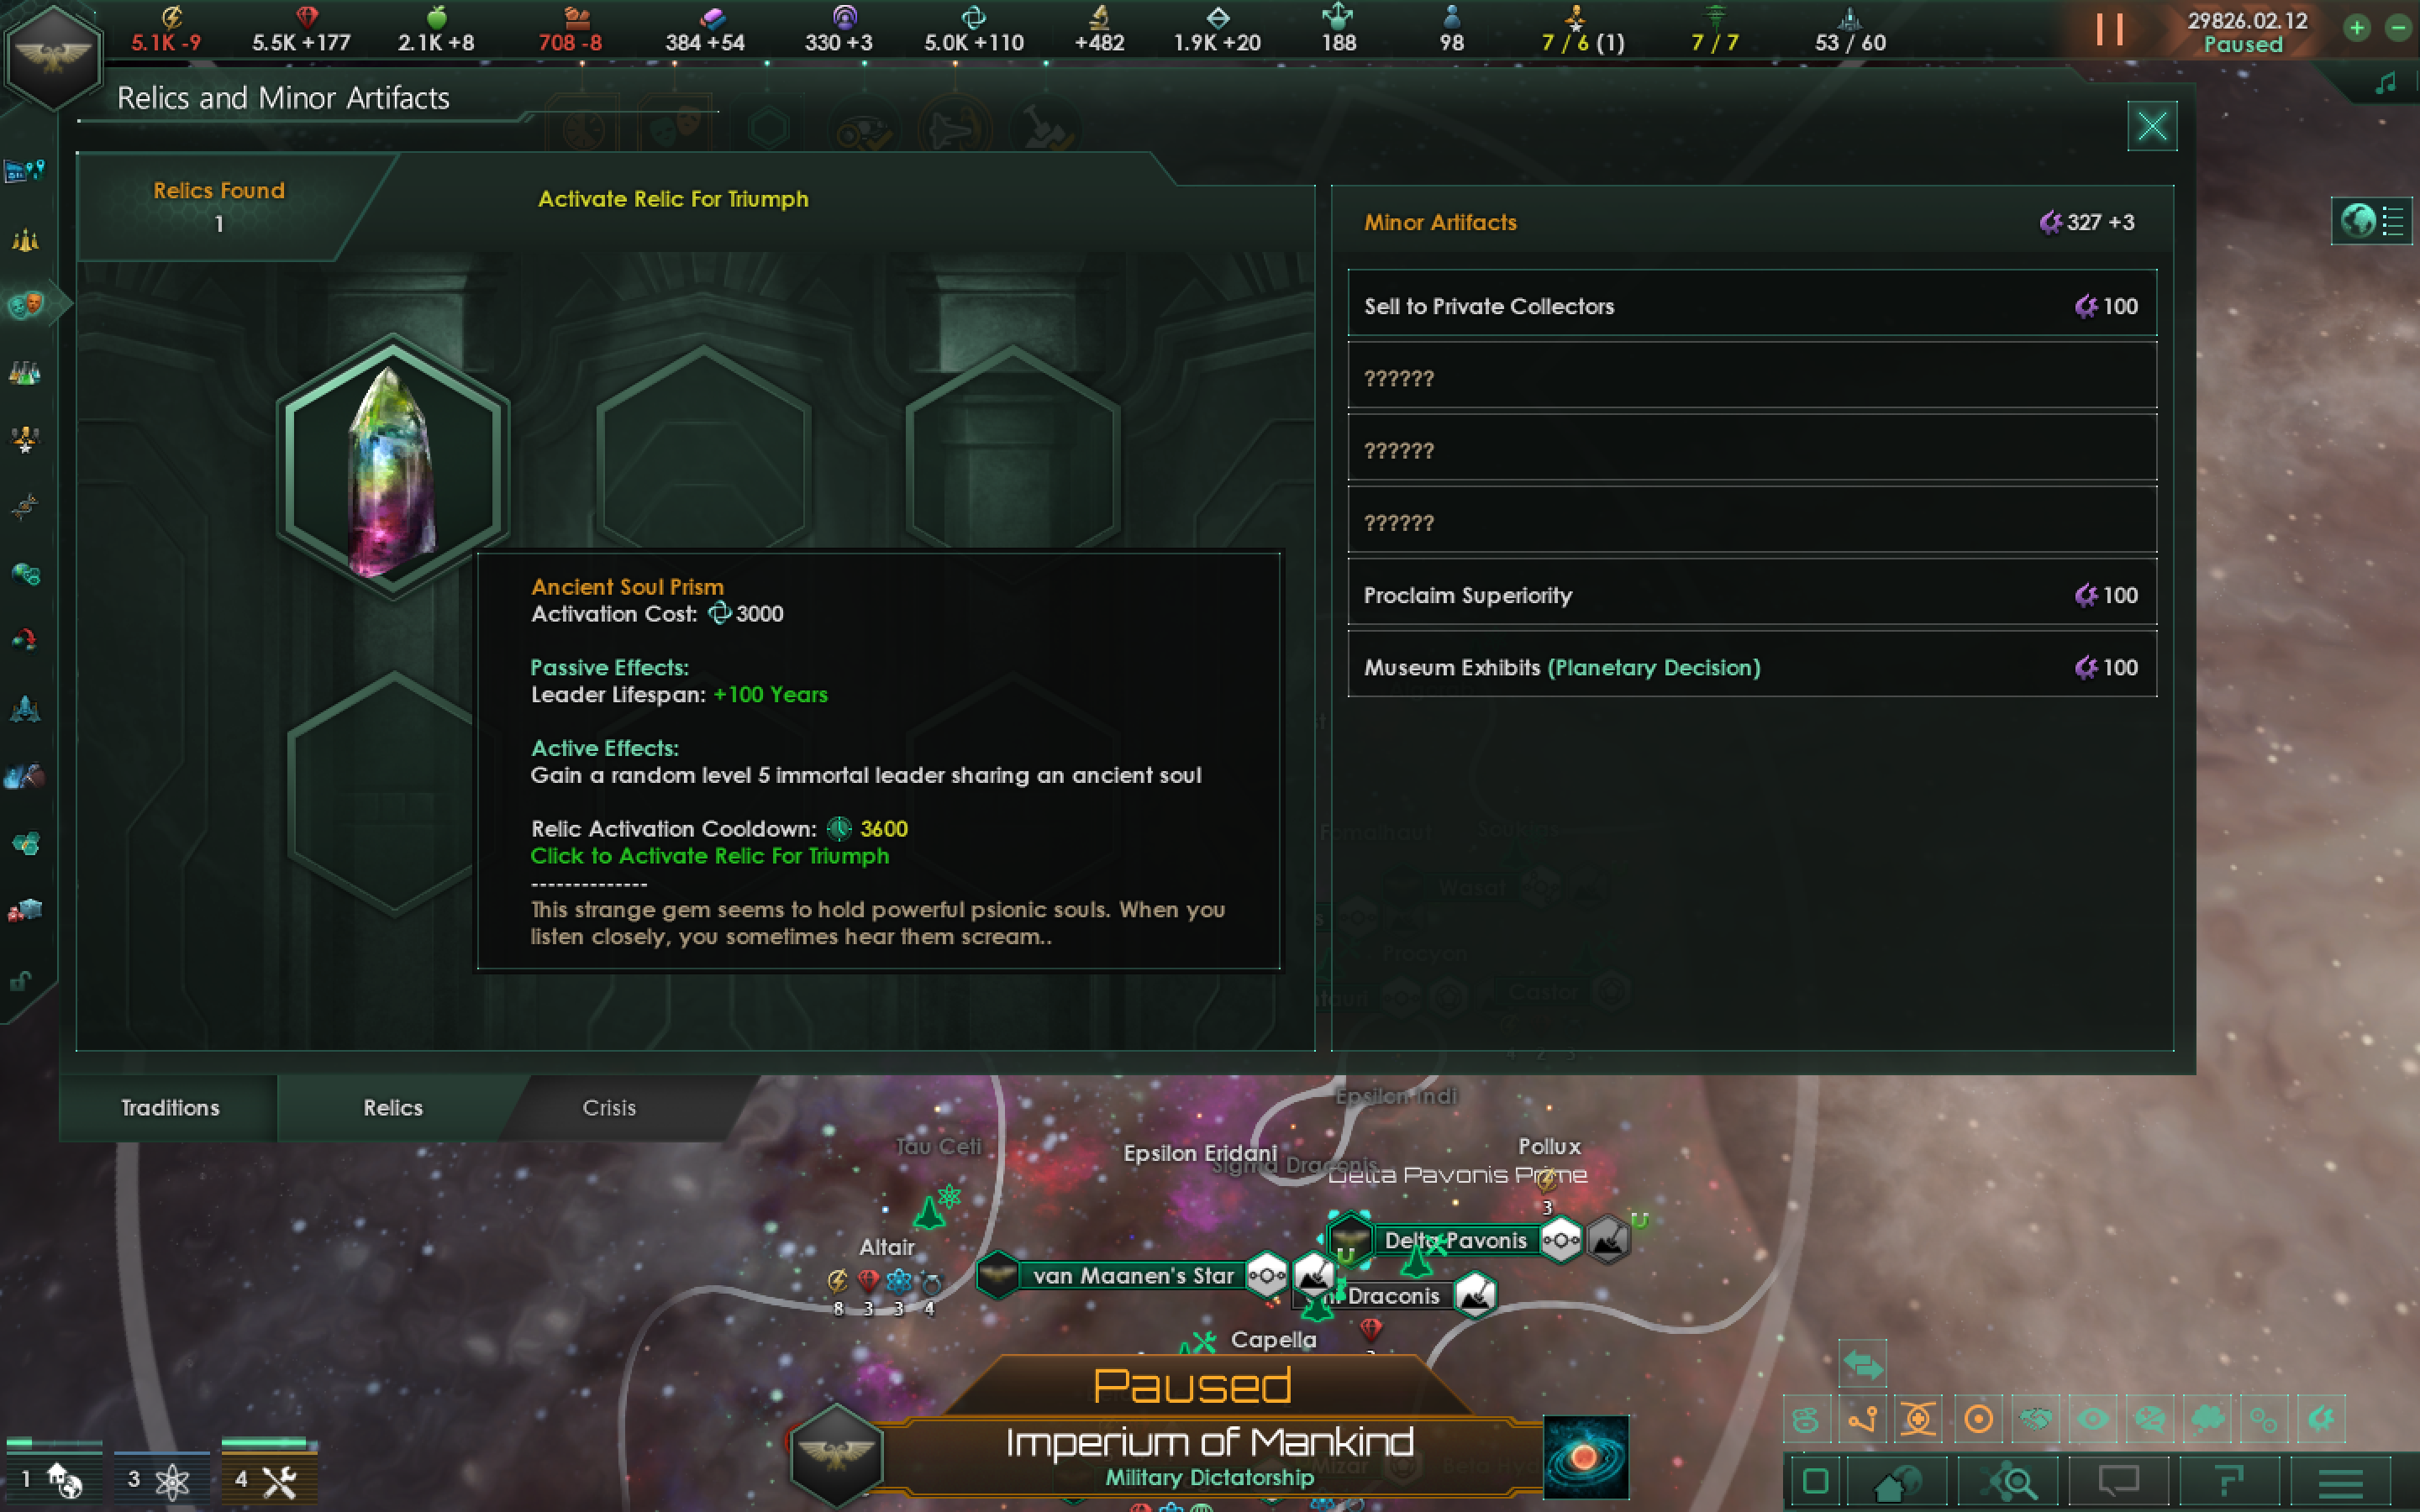Viewport: 2420px width, 1512px height.
Task: Open the Technology flasks sidebar icon
Action: pyautogui.click(x=25, y=373)
